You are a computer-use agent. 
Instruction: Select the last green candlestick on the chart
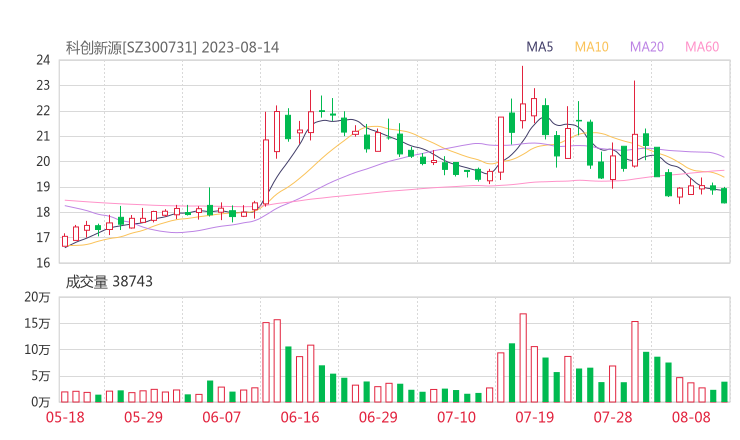click(724, 195)
